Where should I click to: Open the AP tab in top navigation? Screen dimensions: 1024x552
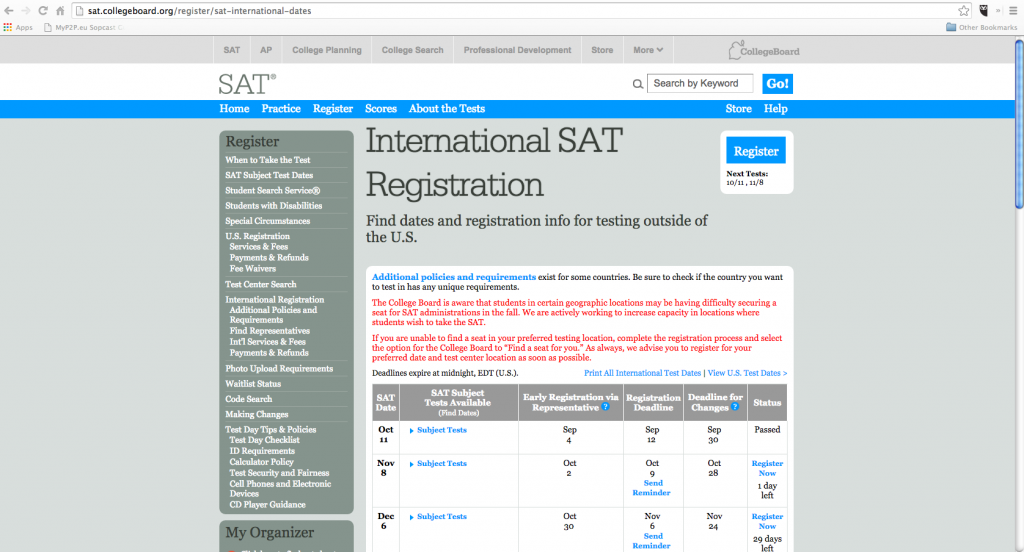(266, 50)
